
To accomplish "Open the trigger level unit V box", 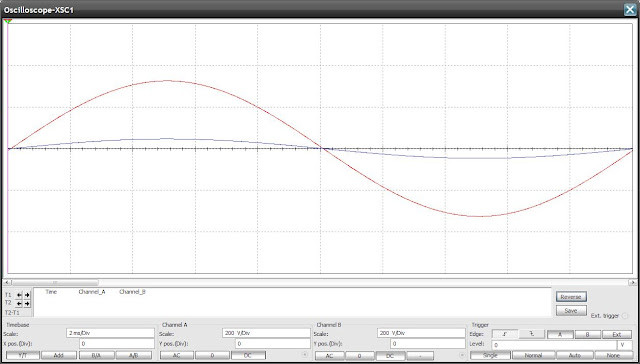I will pyautogui.click(x=624, y=345).
